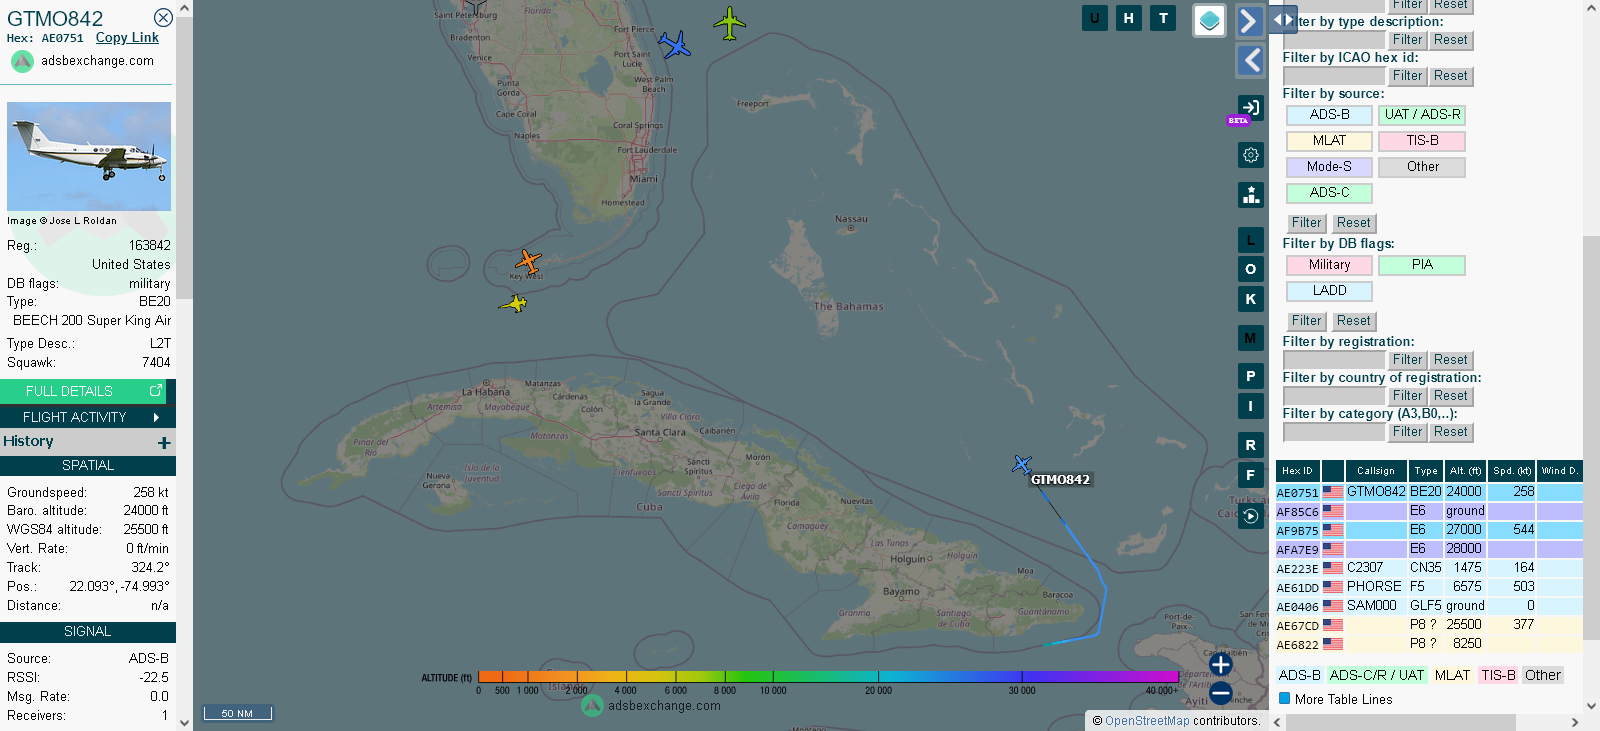Select the AE223E C2307 table row
This screenshot has width=1600, height=731.
(x=1429, y=568)
